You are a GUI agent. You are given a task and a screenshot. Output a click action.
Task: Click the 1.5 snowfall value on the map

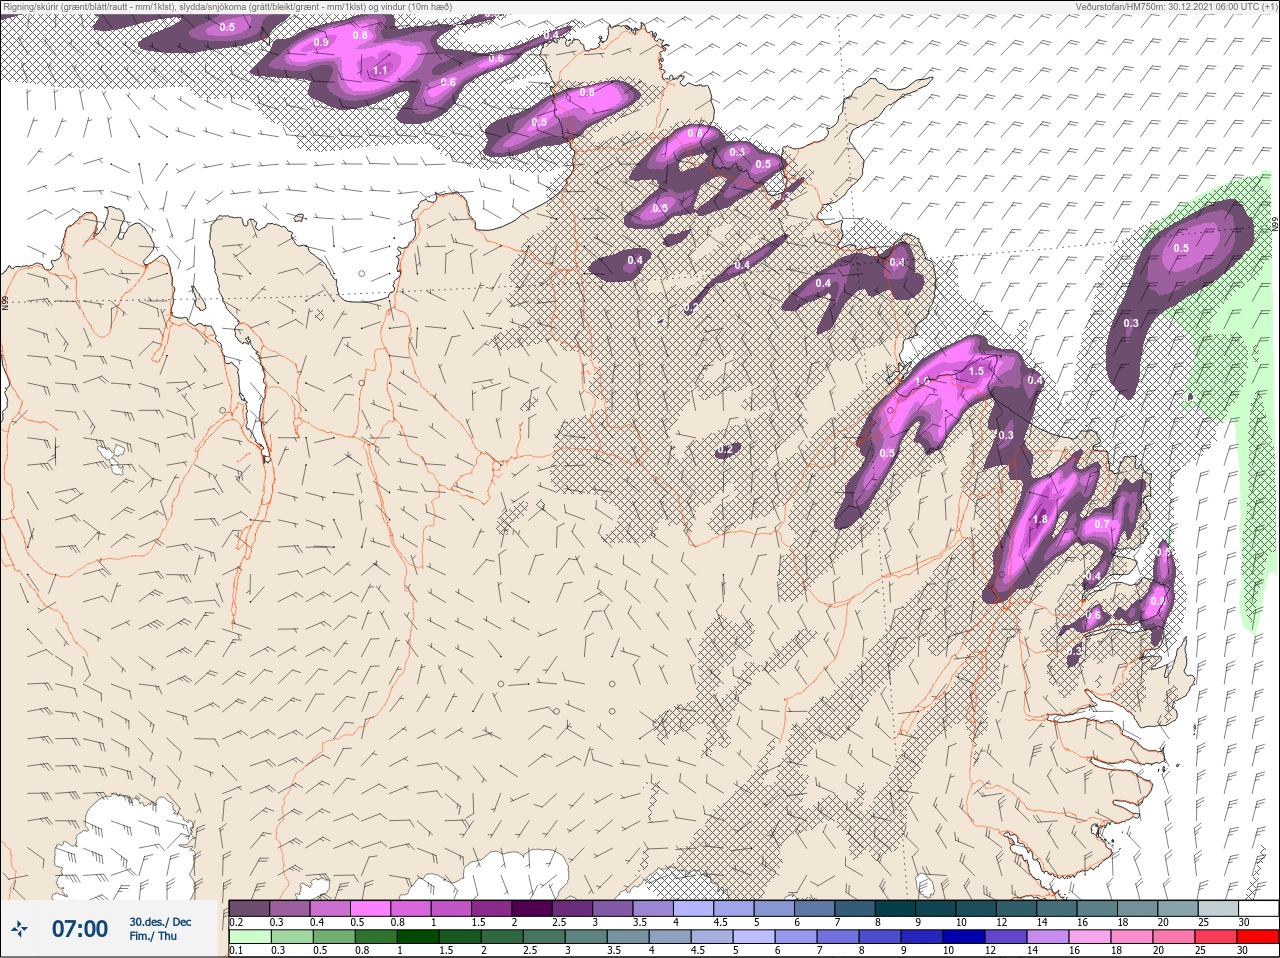coord(977,371)
